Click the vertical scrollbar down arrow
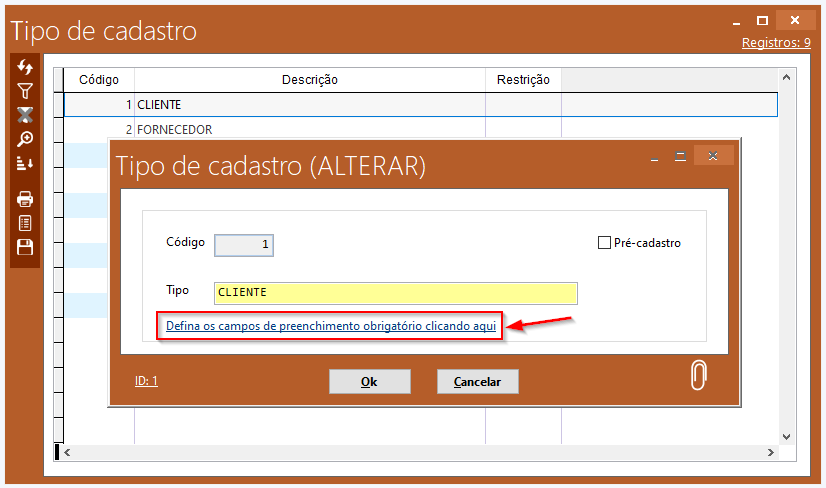The image size is (826, 488). (x=786, y=437)
